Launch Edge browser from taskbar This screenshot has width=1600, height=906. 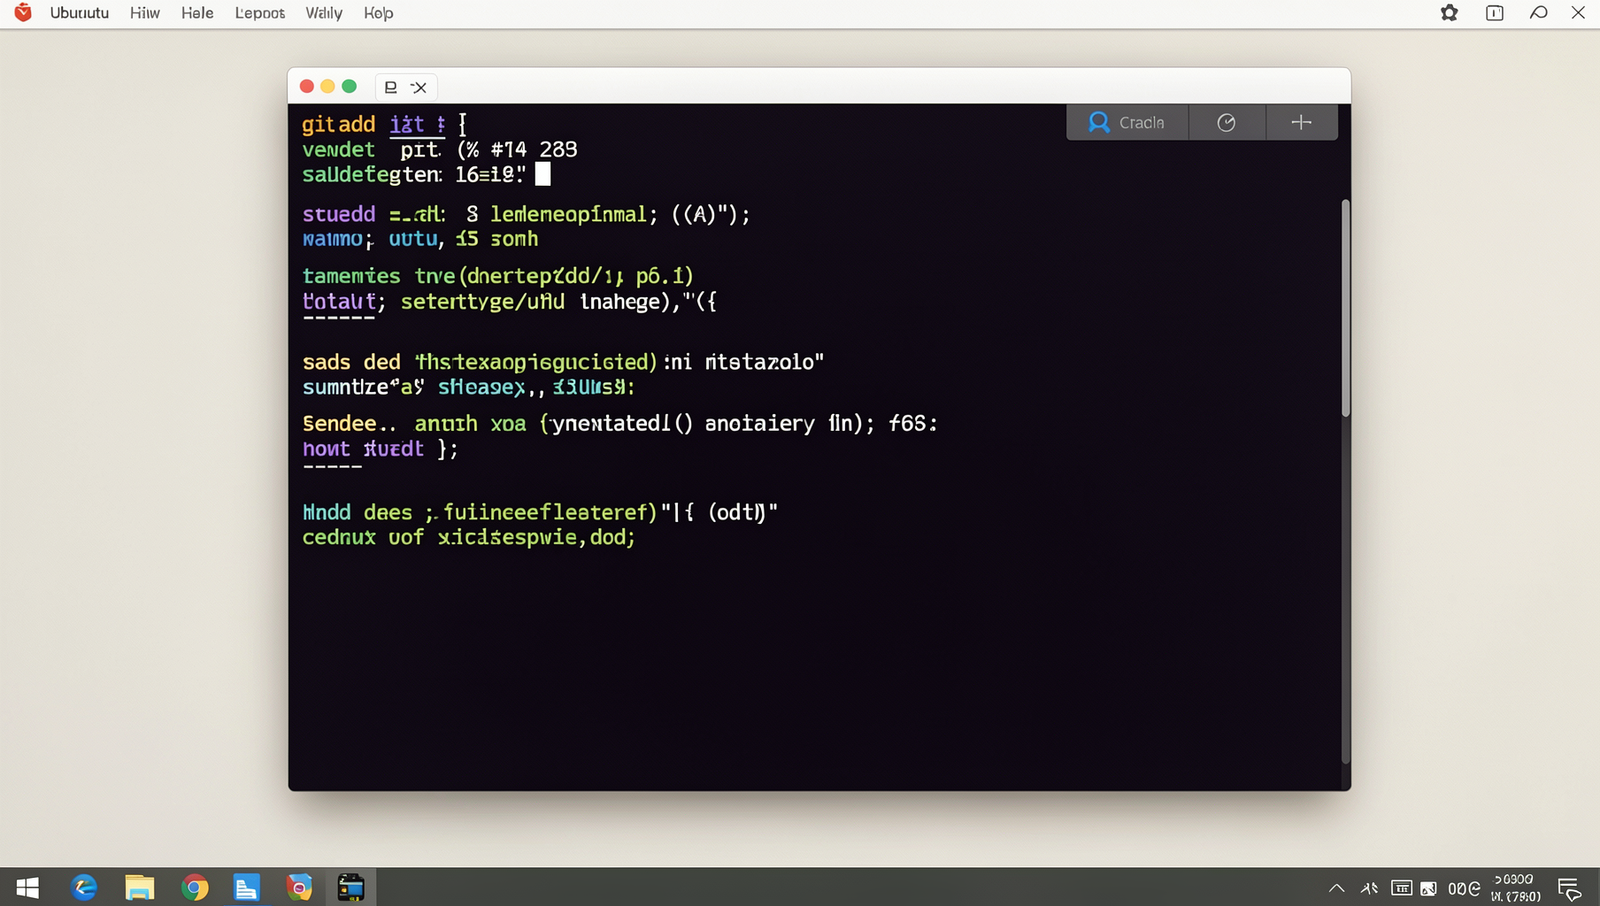(85, 887)
